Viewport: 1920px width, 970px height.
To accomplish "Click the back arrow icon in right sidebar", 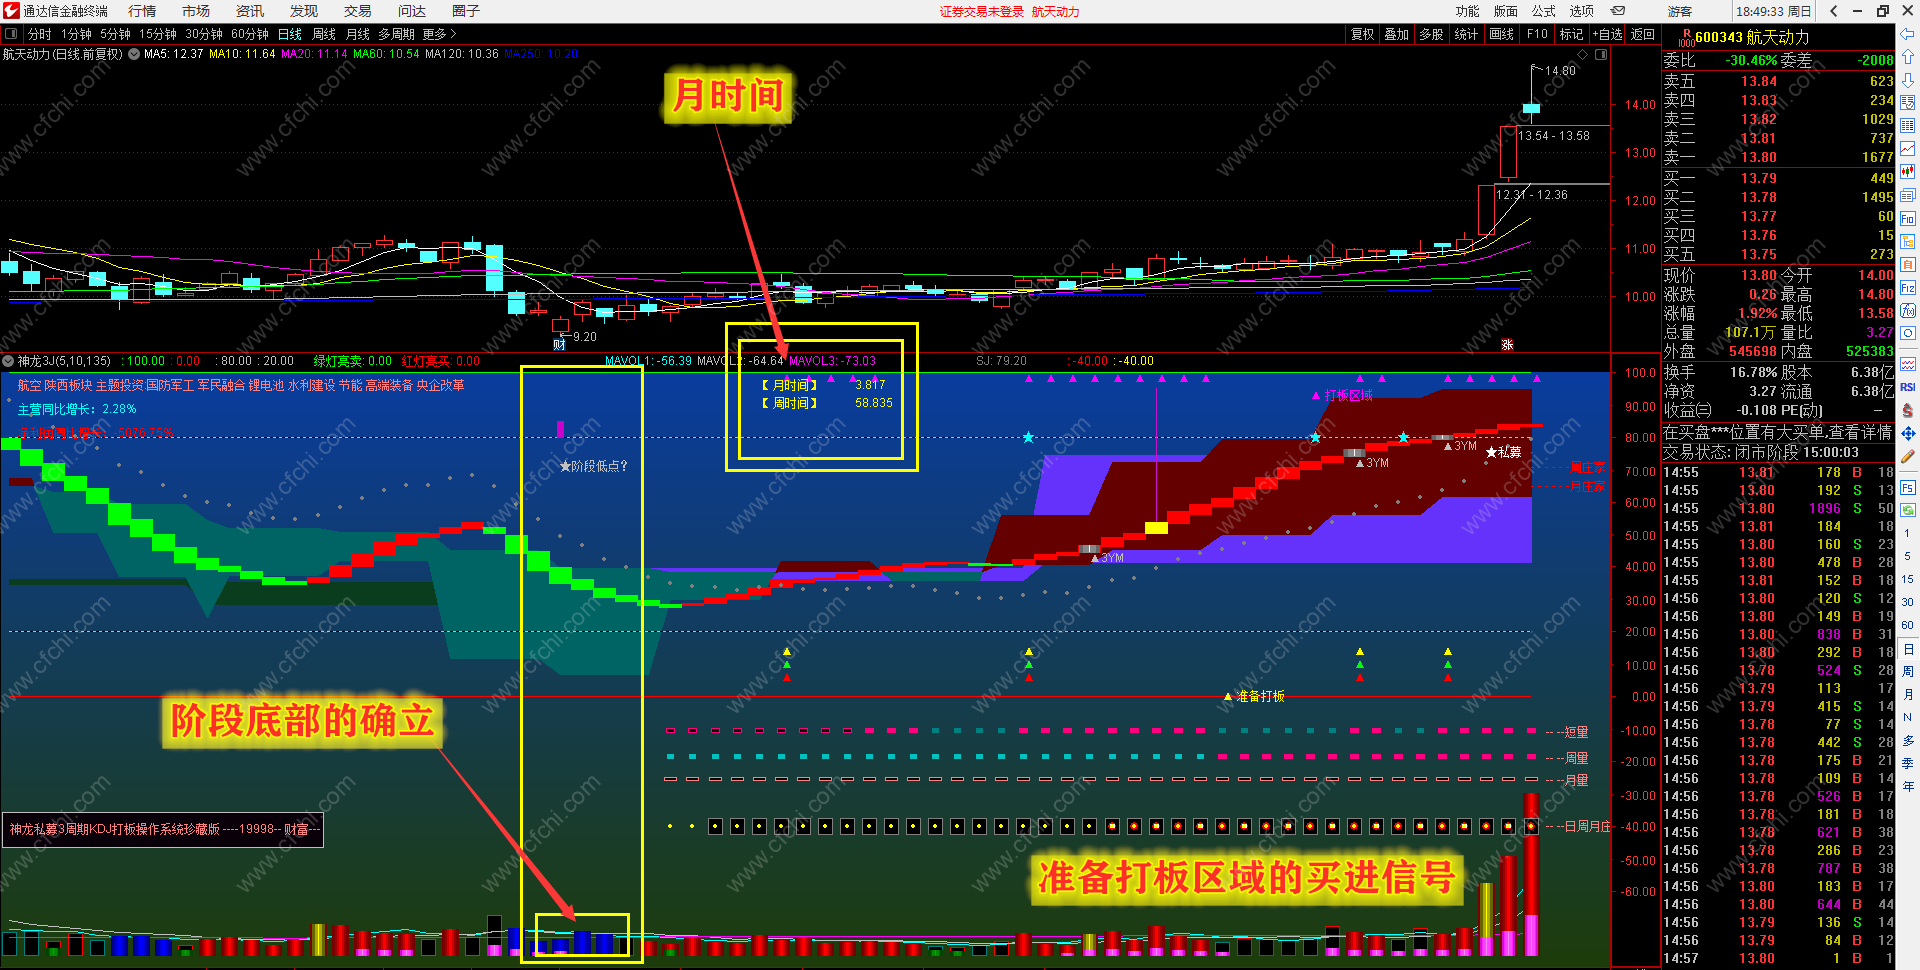I will tap(1908, 33).
